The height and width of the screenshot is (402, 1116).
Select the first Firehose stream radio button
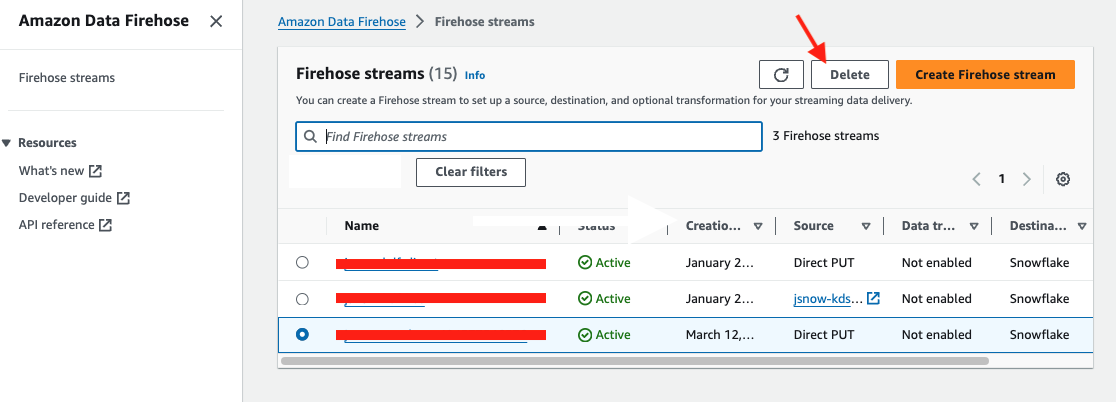click(x=303, y=263)
